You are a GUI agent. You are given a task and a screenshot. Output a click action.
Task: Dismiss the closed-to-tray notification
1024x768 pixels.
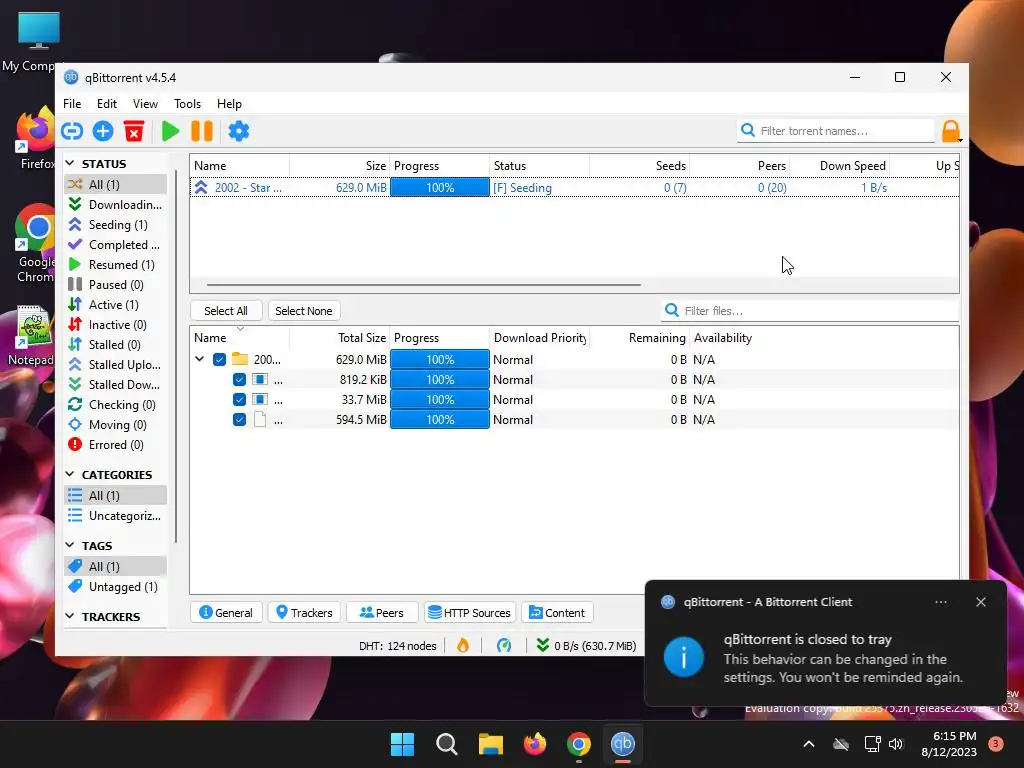981,602
